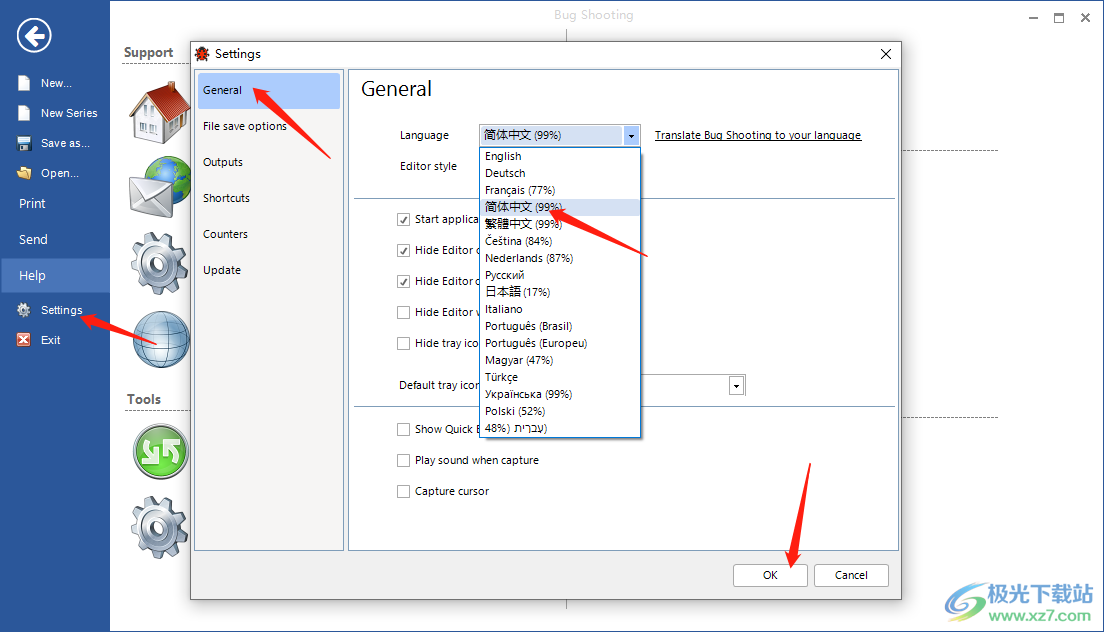Confirm settings with OK button
Image resolution: width=1104 pixels, height=632 pixels.
pos(770,575)
